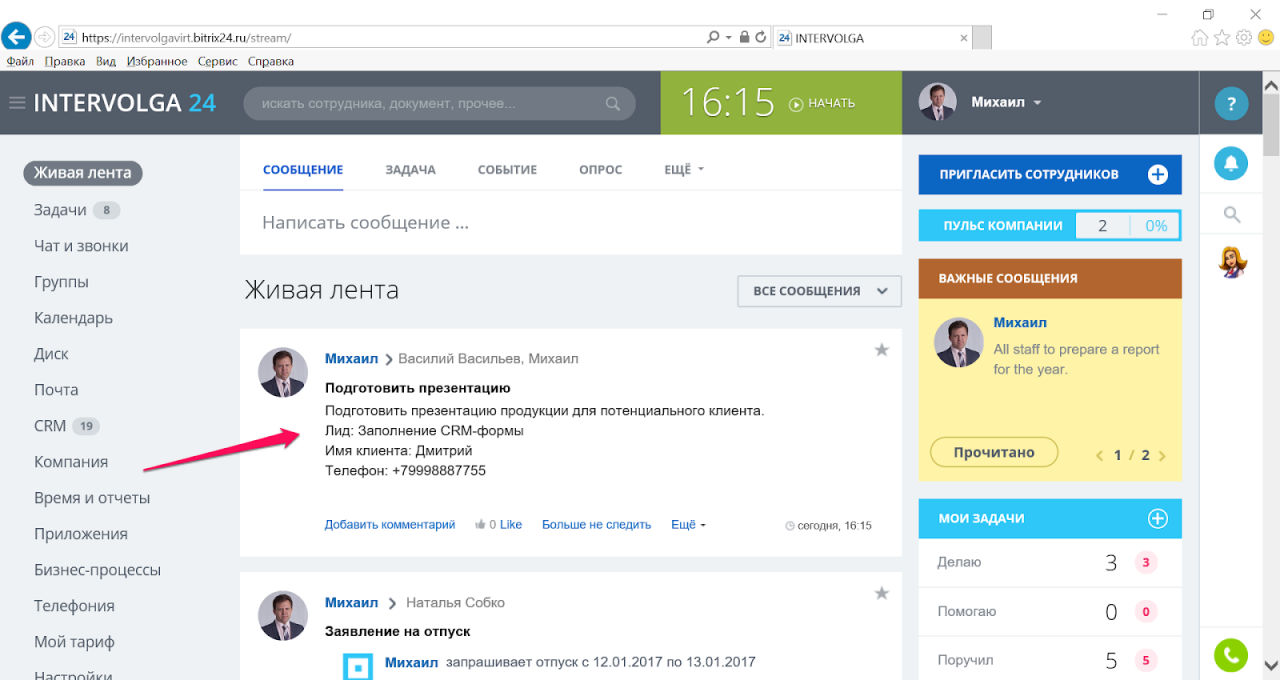Open Поручил tasks counter row
This screenshot has width=1280, height=680.
pos(1050,660)
